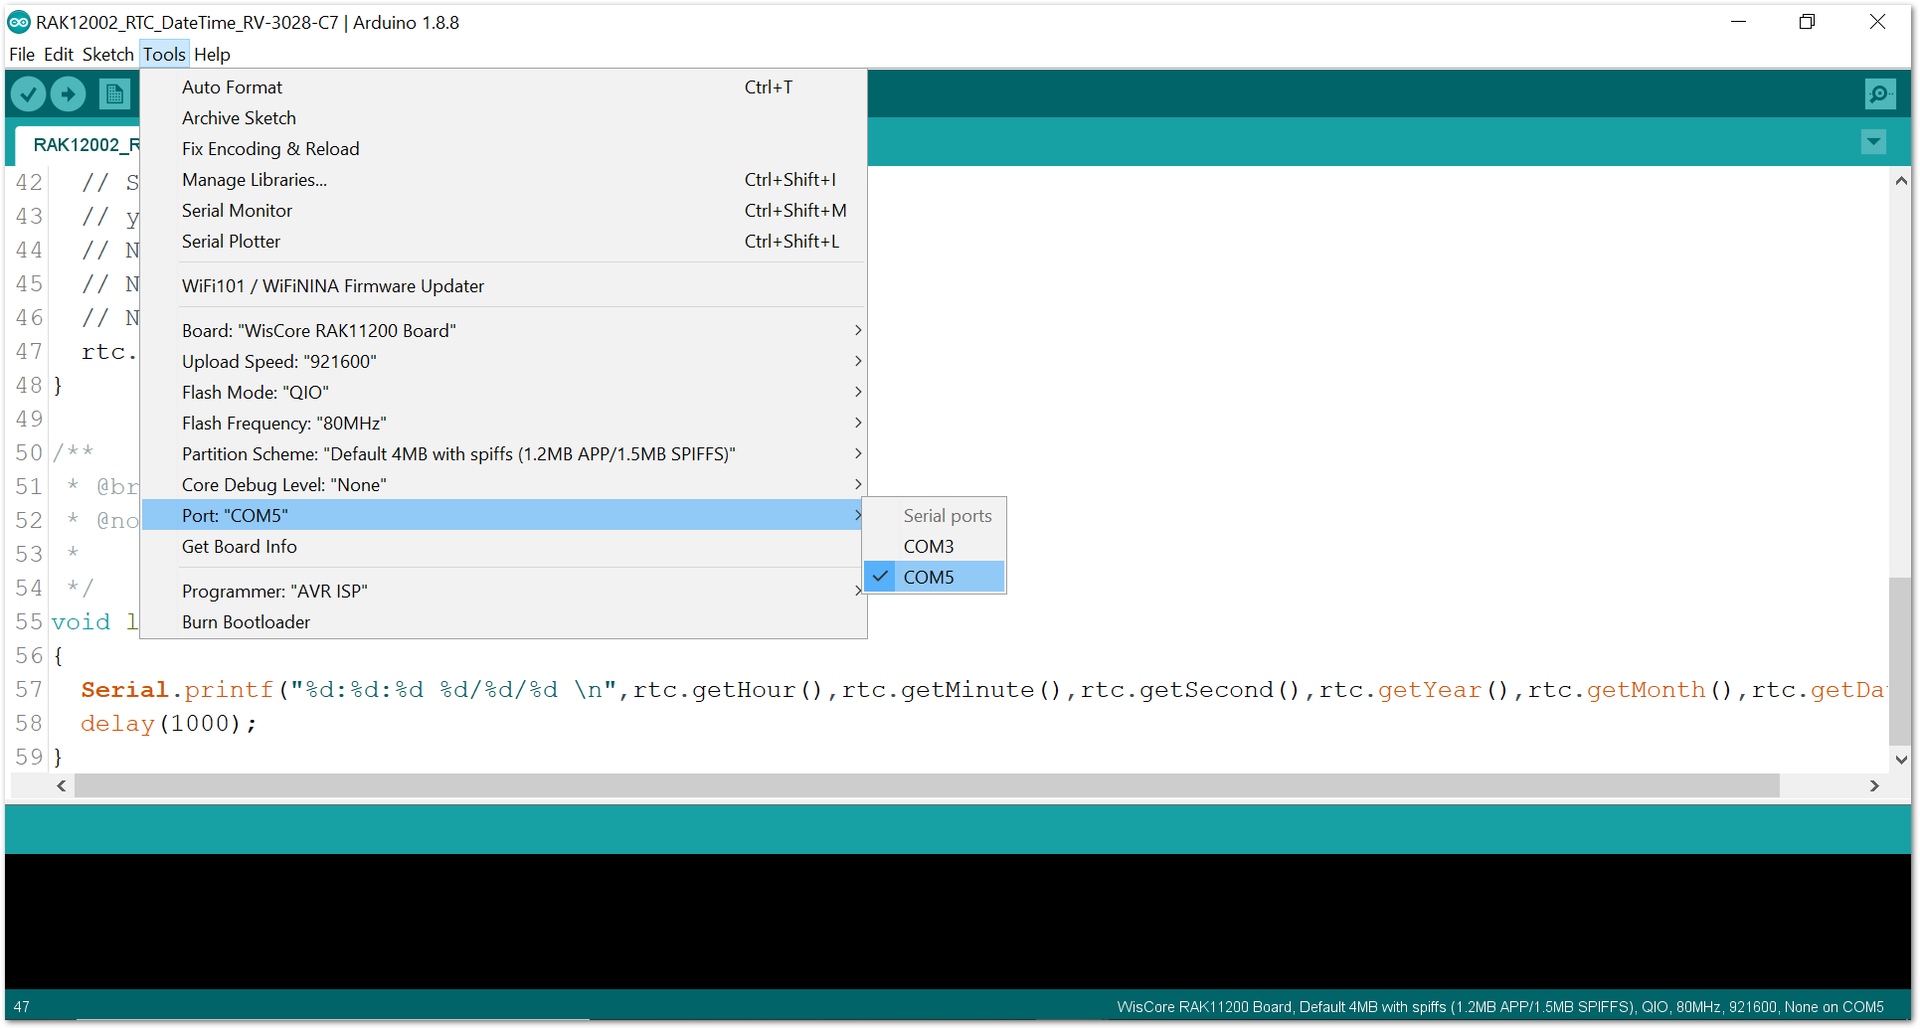This screenshot has width=1920, height=1029.
Task: Click horizontal scrollbar left arrow
Action: (62, 786)
